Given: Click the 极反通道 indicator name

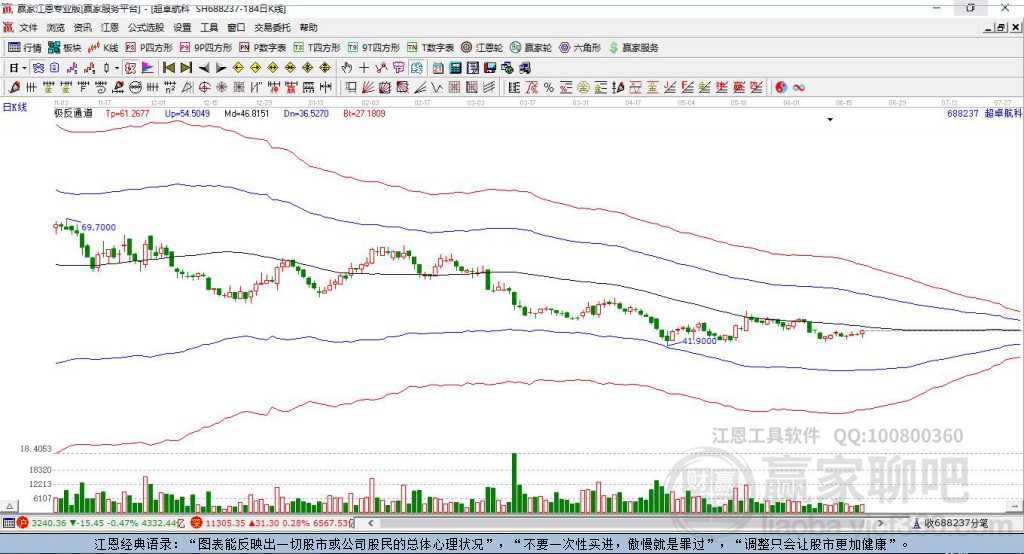Looking at the screenshot, I should (73, 114).
